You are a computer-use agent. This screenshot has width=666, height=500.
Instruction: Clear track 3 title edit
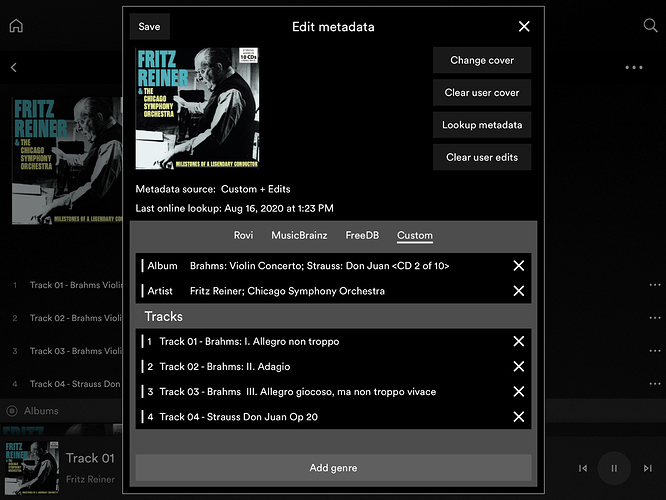tap(519, 391)
